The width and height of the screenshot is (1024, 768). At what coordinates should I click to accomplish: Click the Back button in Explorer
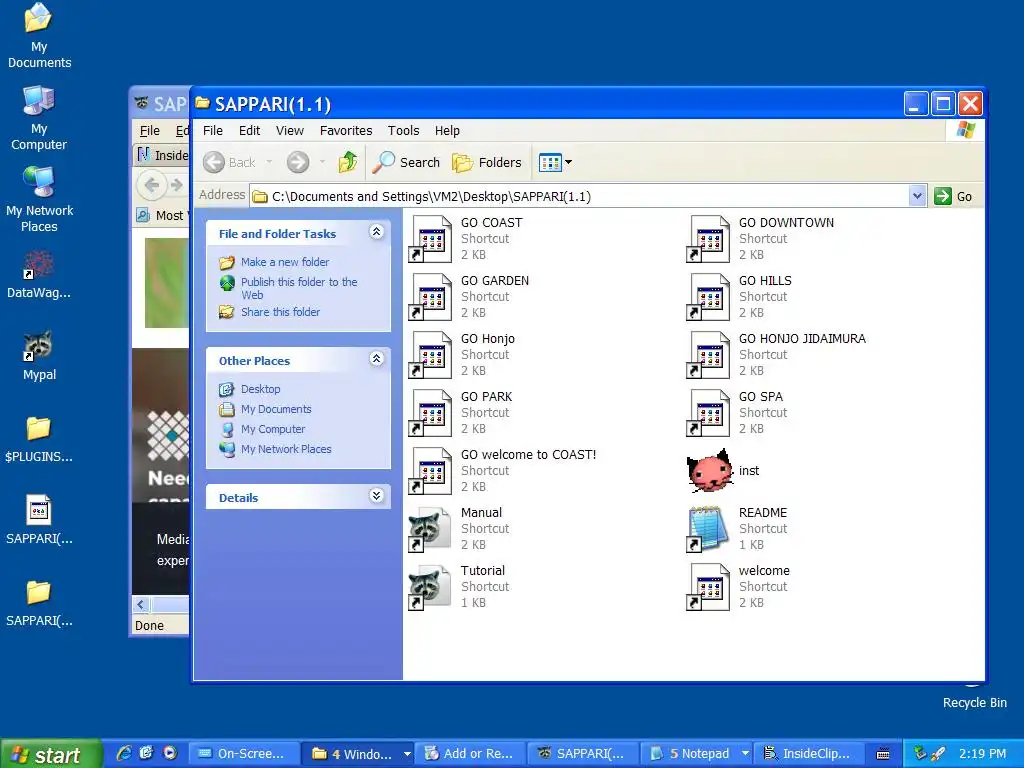(x=229, y=162)
